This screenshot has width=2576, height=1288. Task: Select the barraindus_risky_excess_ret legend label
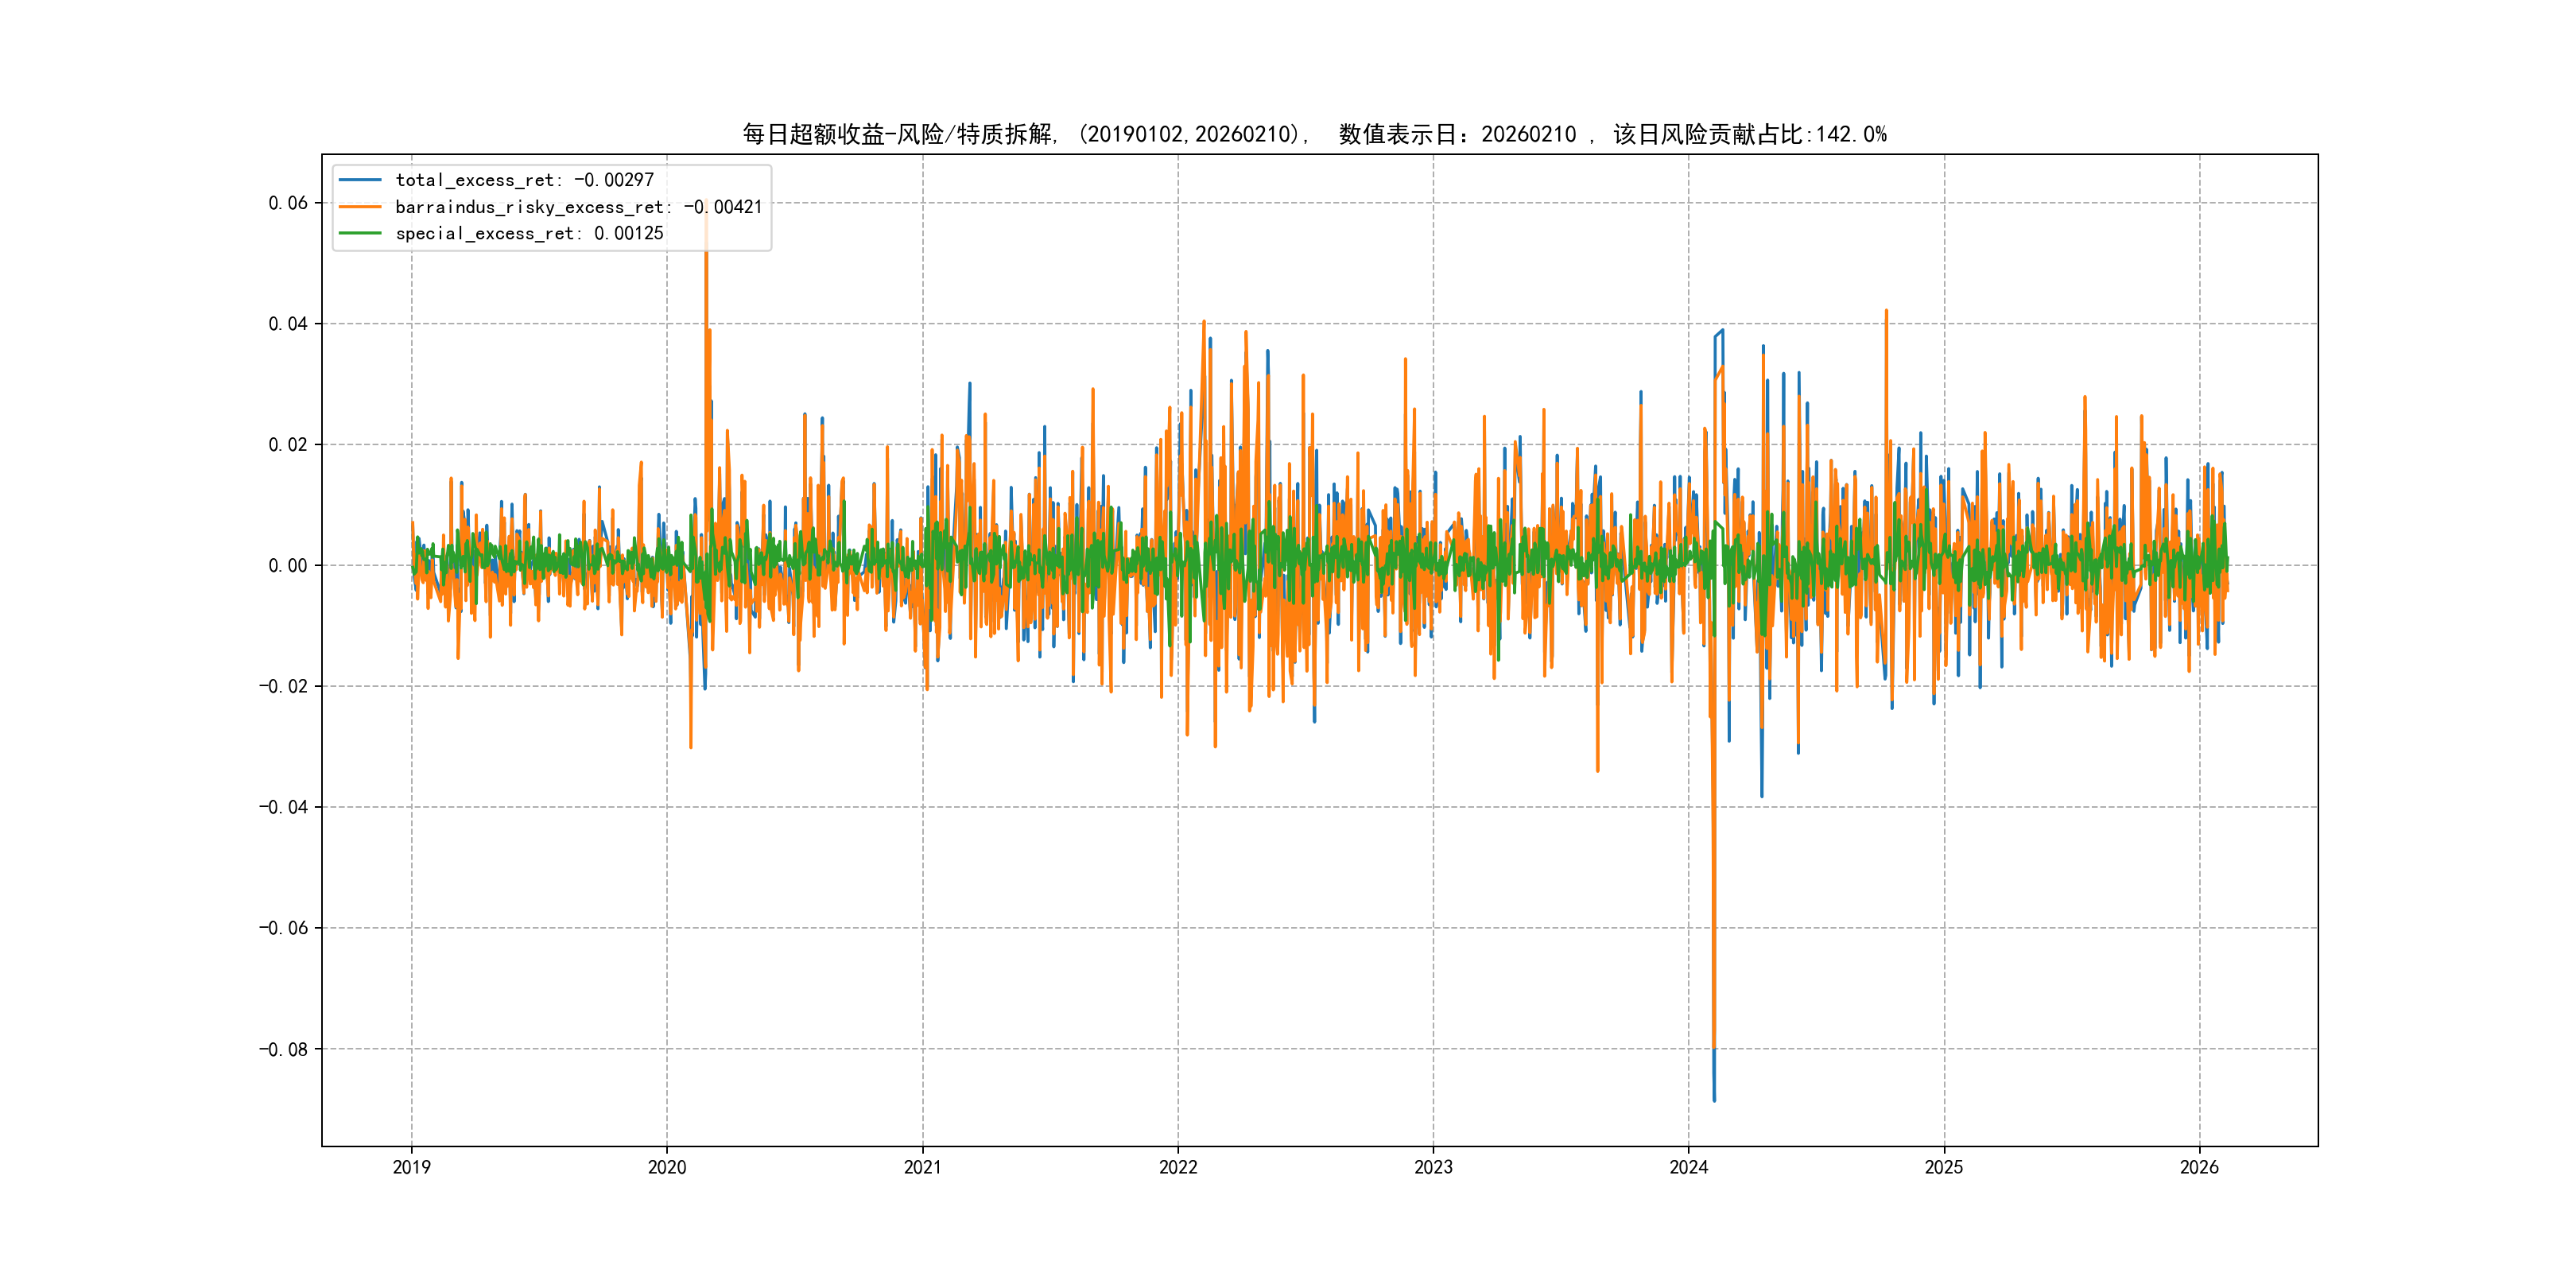pyautogui.click(x=578, y=207)
